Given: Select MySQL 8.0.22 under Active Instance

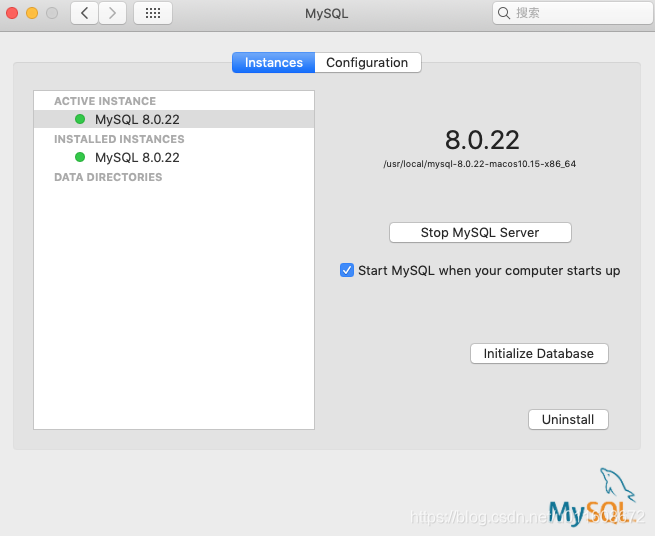Looking at the screenshot, I should (174, 119).
